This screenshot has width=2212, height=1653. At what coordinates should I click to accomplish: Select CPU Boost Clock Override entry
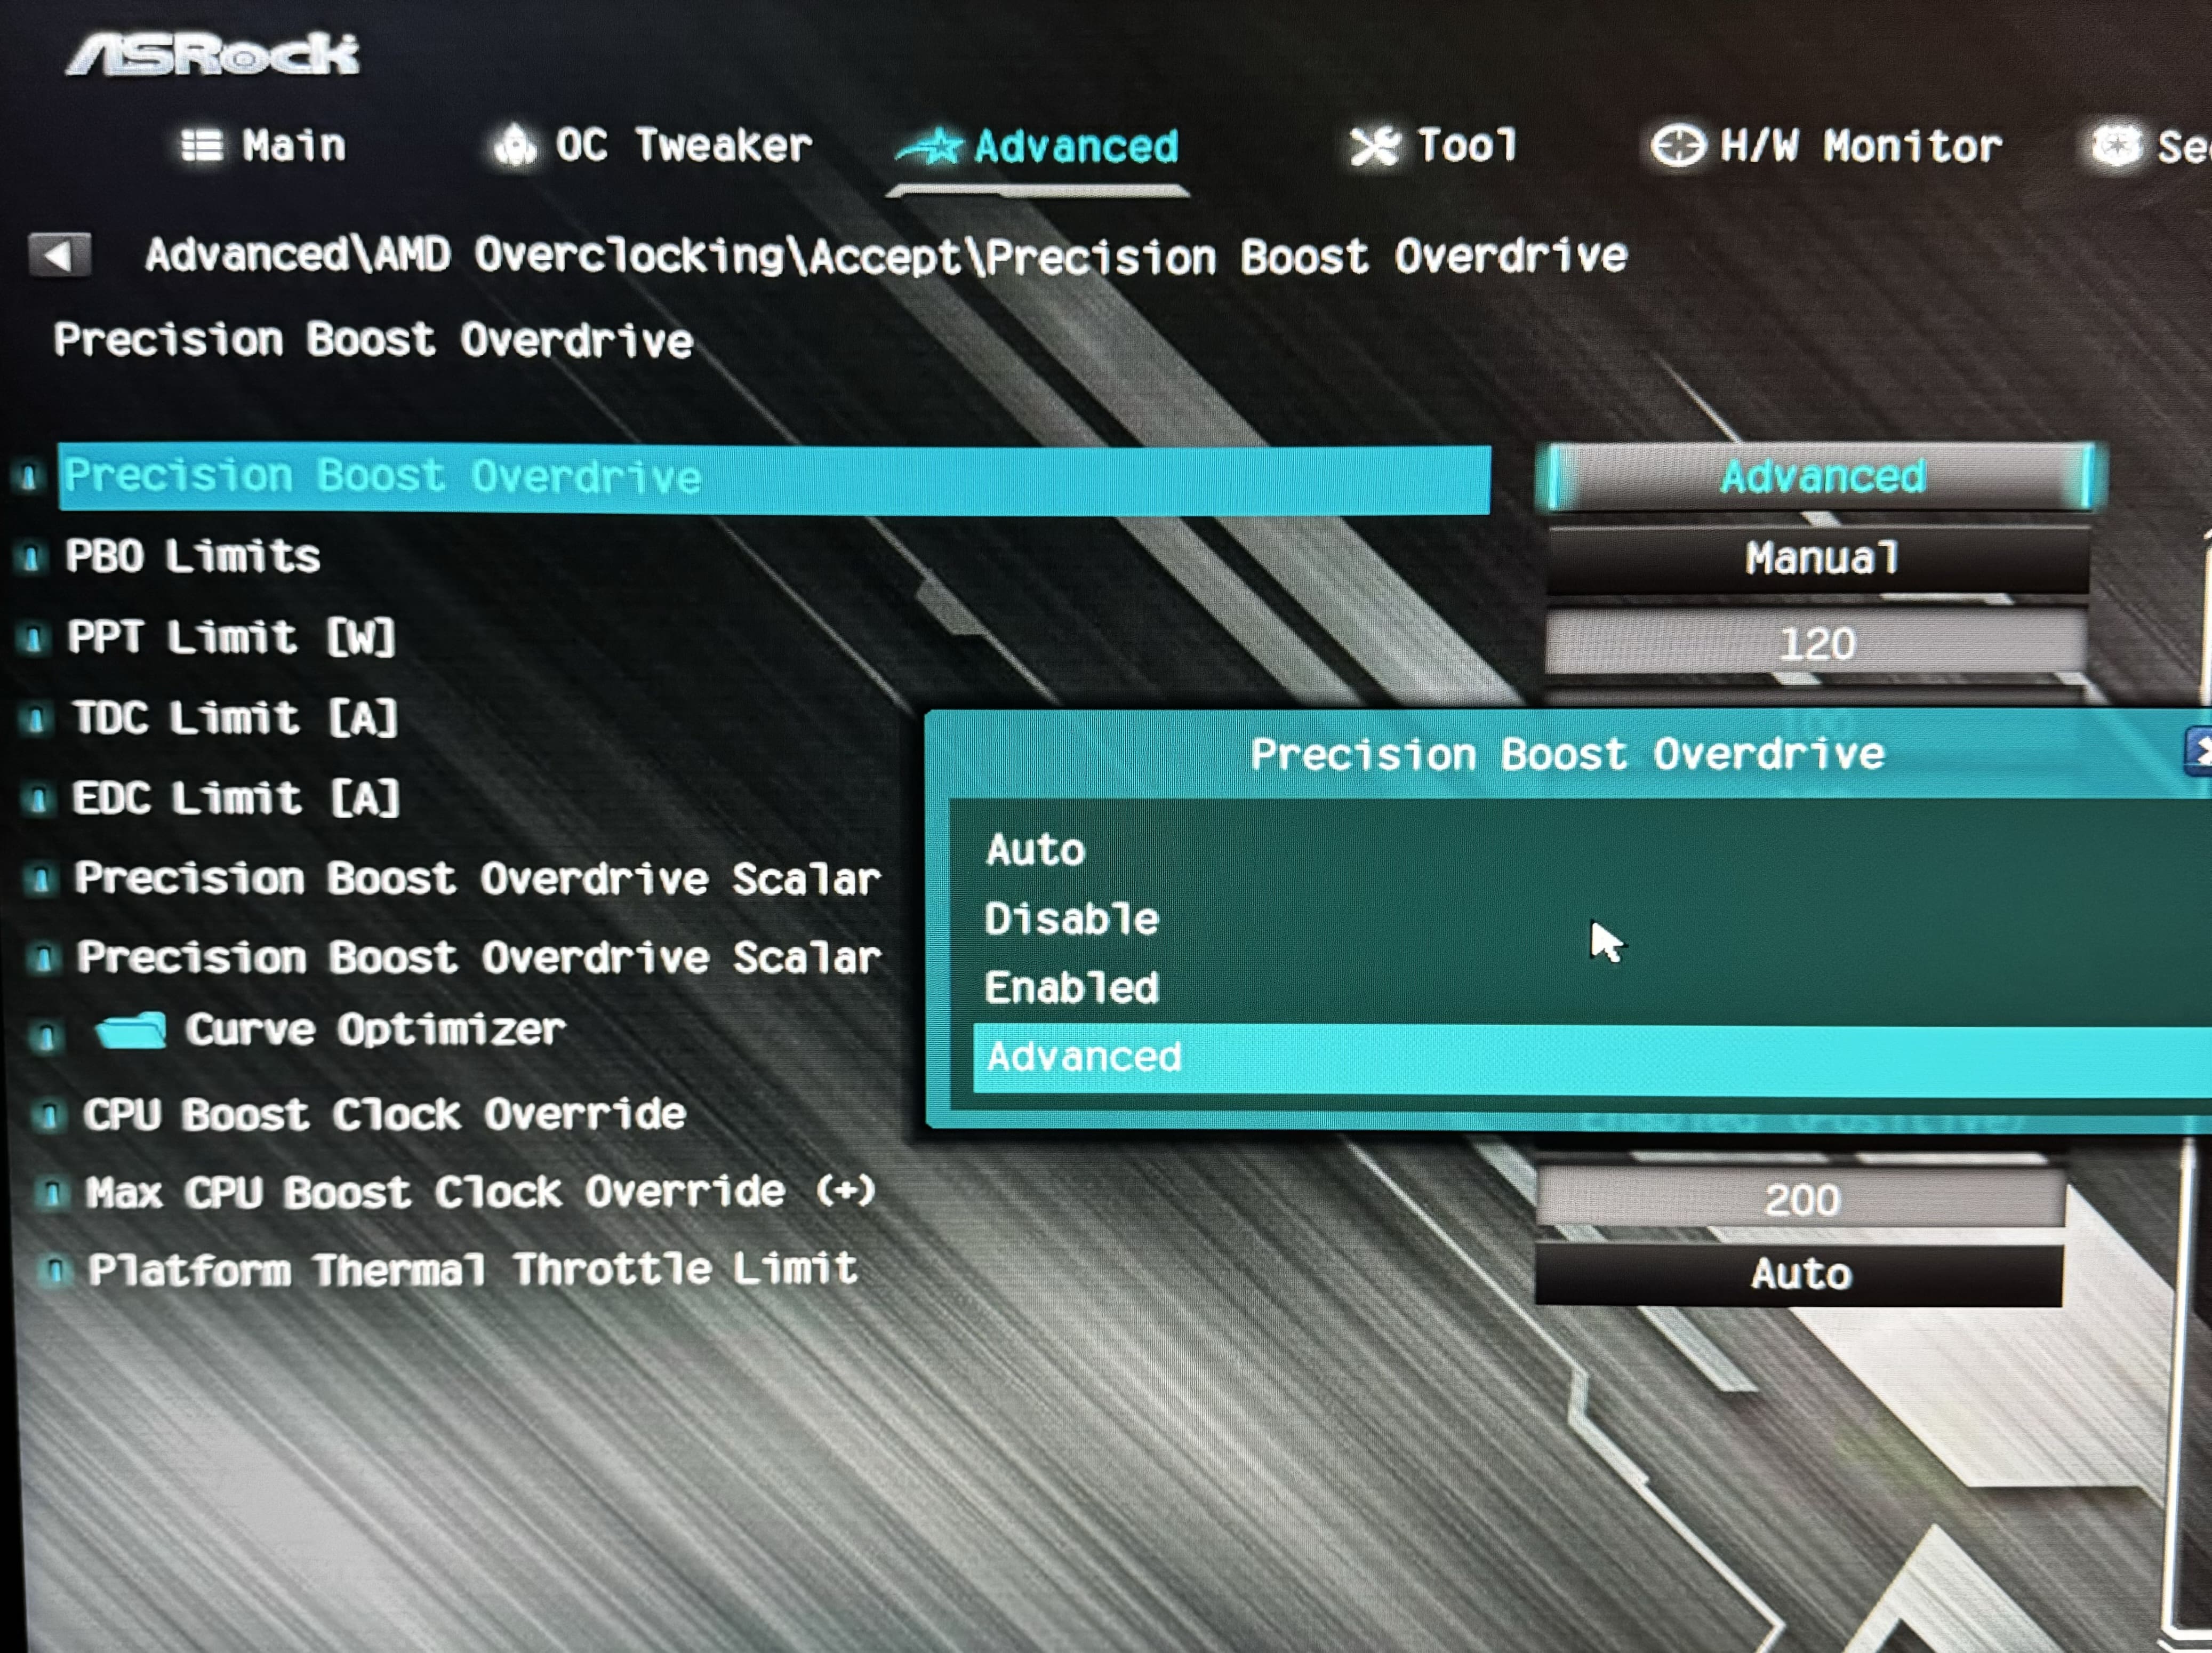(385, 1114)
